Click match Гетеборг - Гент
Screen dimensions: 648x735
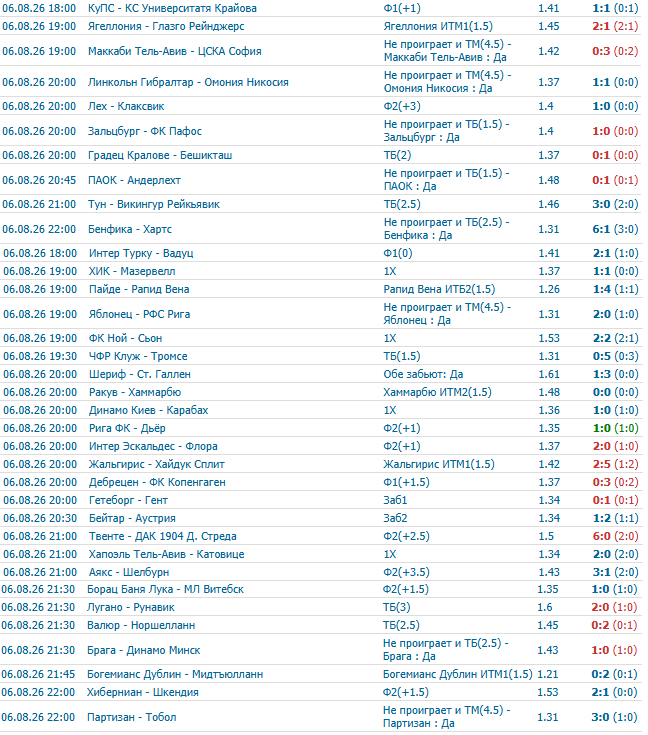point(128,501)
